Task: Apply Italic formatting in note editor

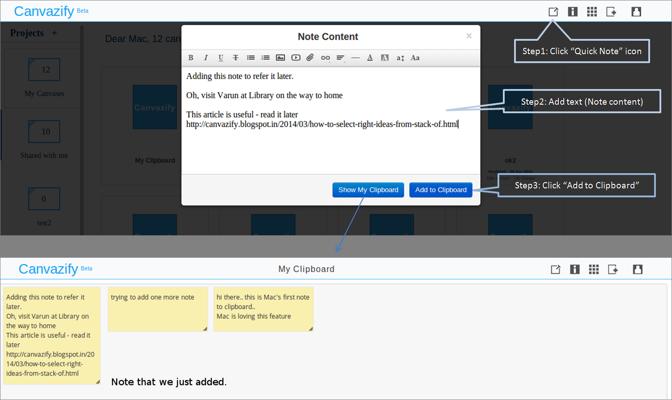Action: (206, 57)
